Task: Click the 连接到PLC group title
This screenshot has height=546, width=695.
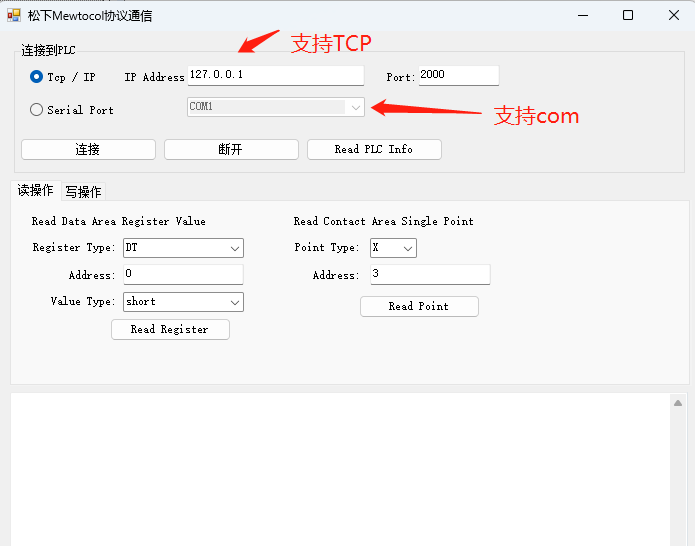Action: tap(48, 50)
